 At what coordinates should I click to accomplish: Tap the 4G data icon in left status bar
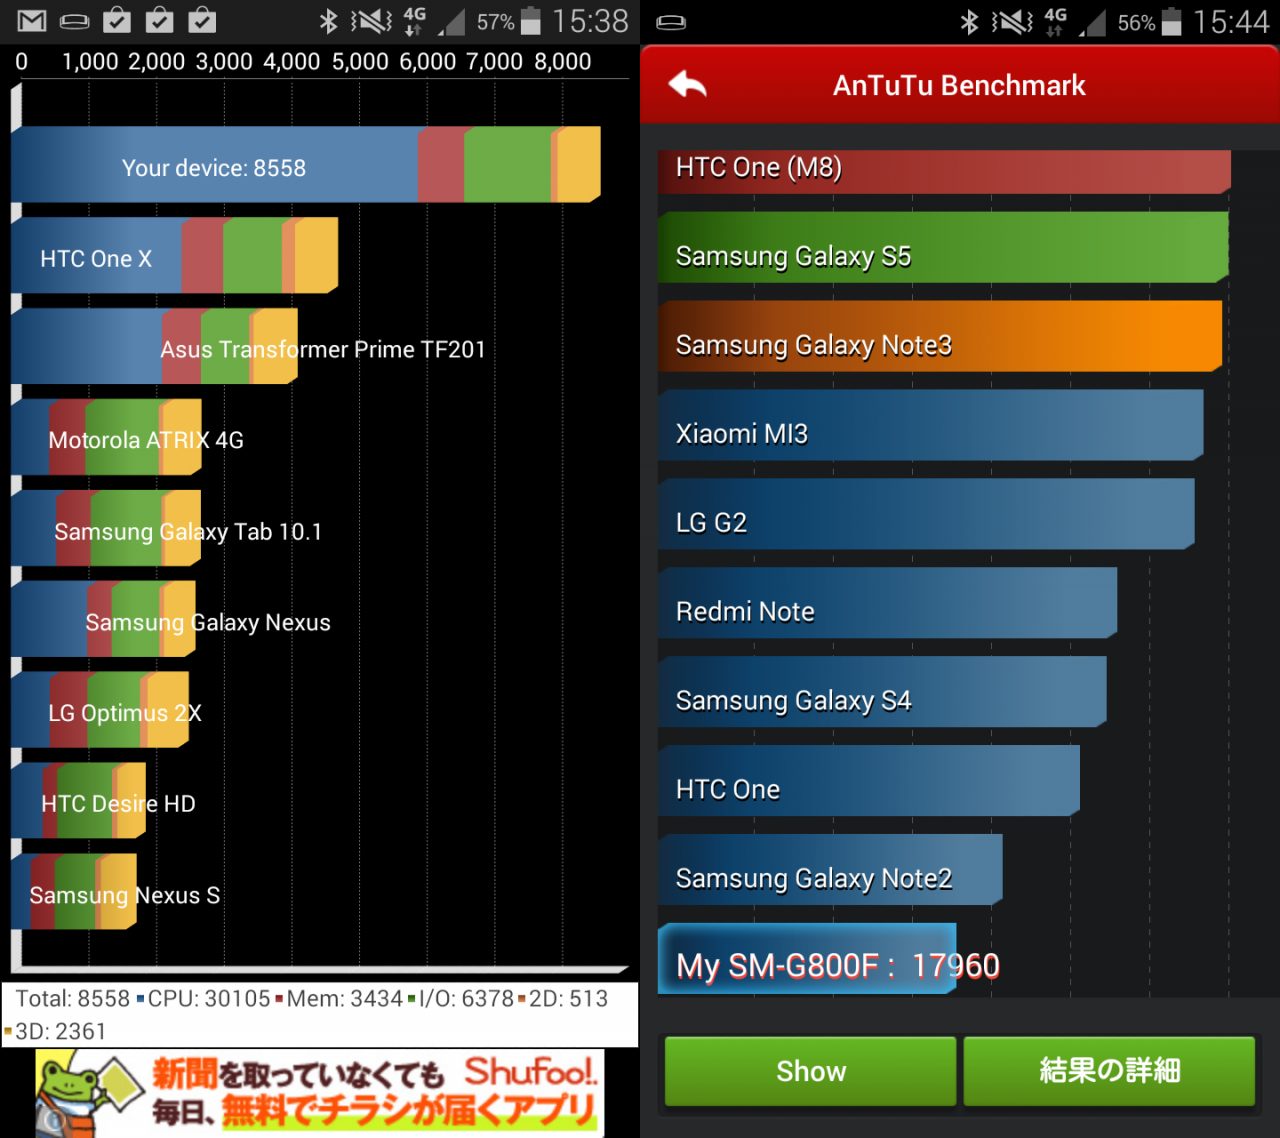[414, 21]
